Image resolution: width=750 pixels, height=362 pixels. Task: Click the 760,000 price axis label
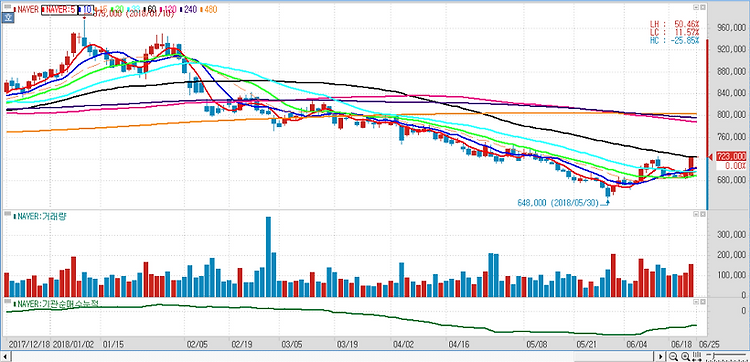(x=732, y=137)
